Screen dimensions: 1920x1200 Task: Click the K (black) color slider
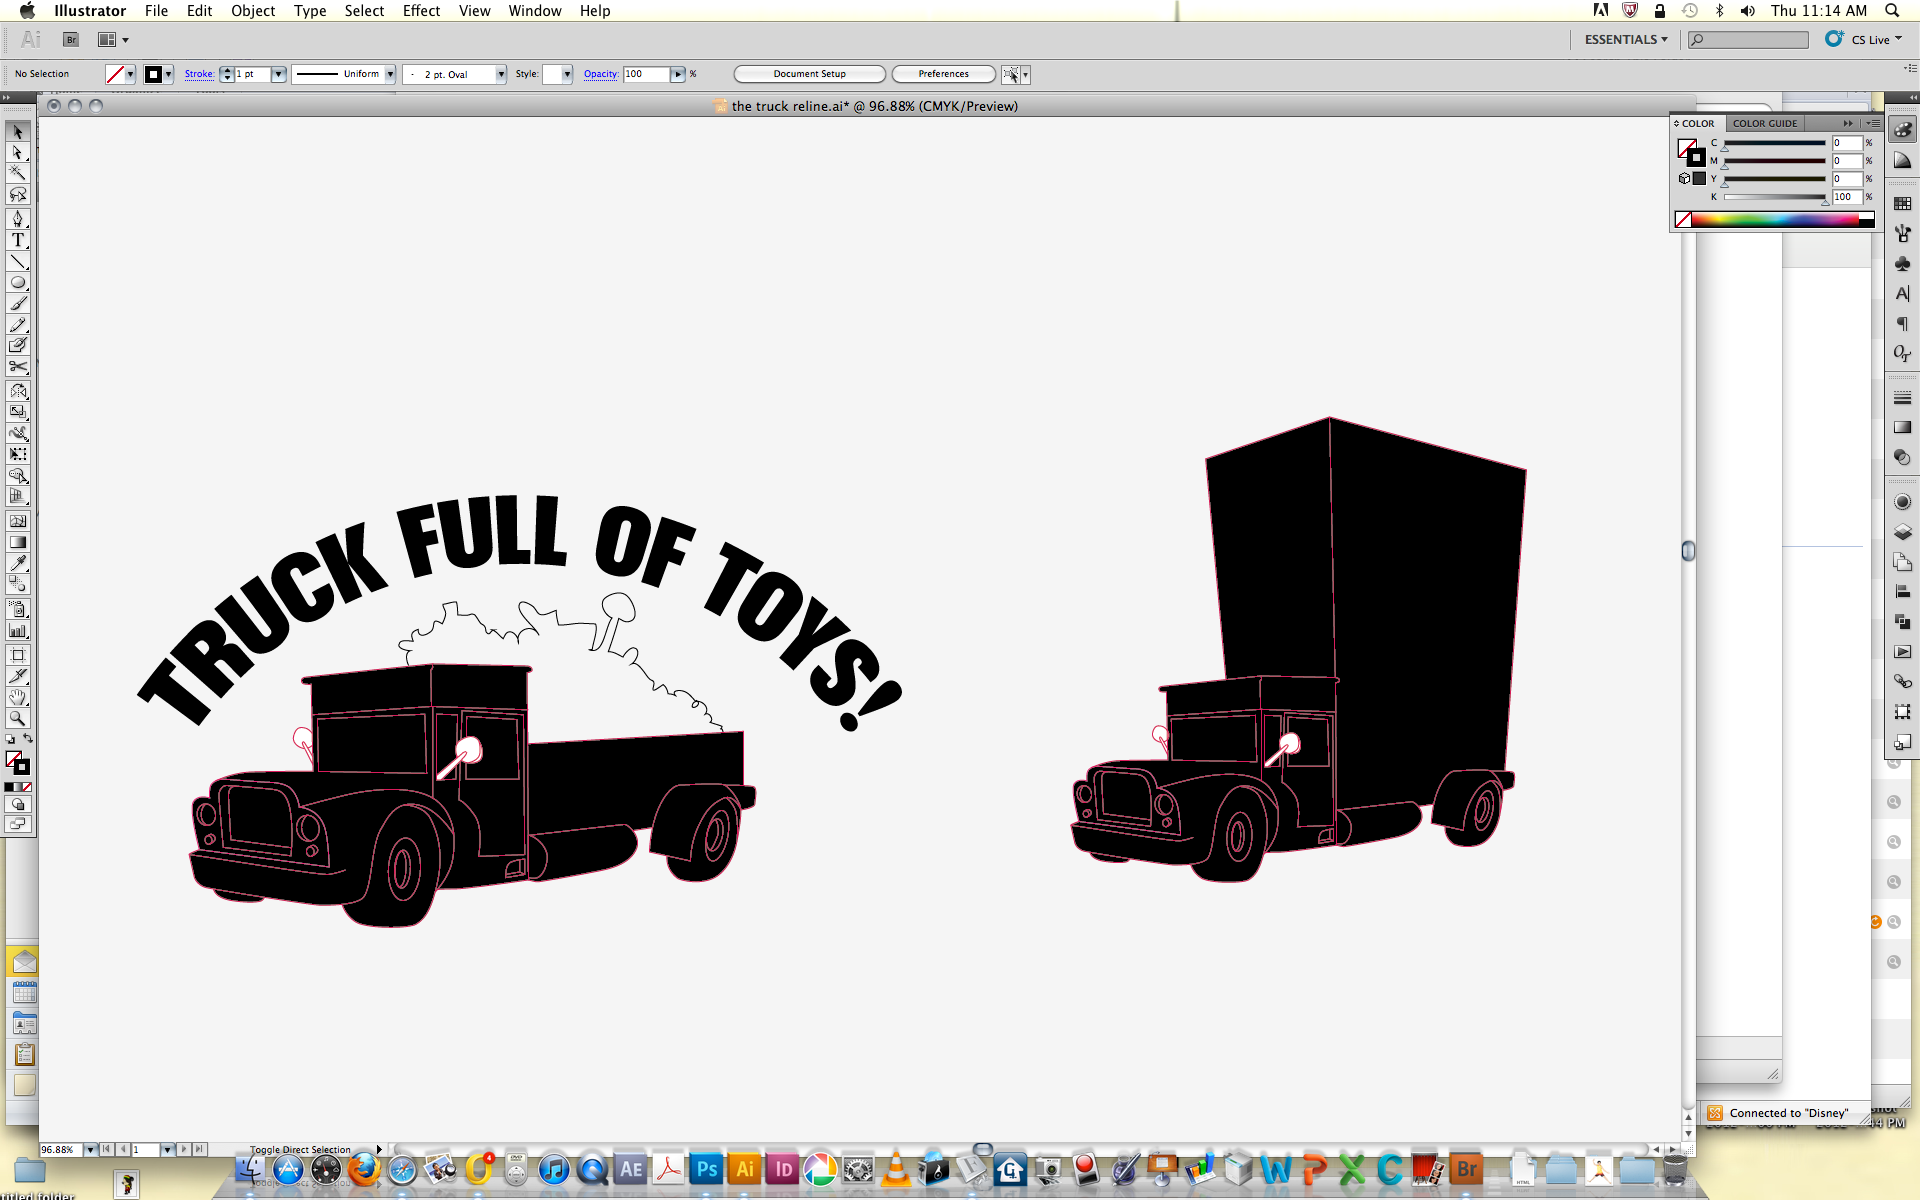[1775, 197]
